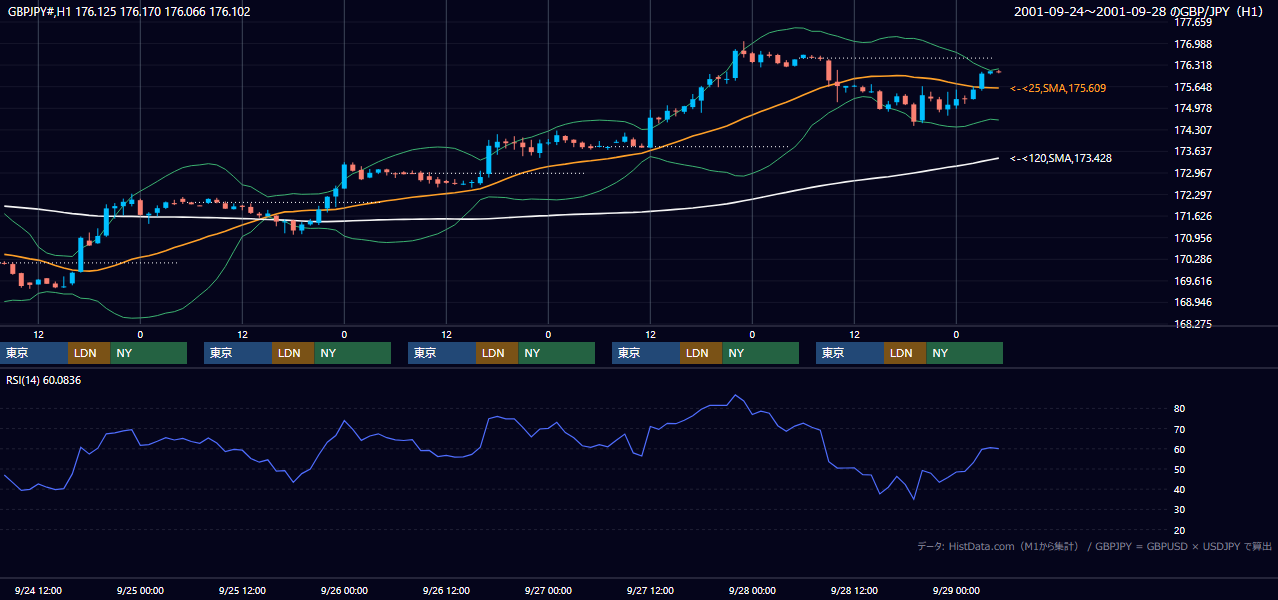The image size is (1278, 600).
Task: Click price axis value 172.967
Action: [1193, 173]
